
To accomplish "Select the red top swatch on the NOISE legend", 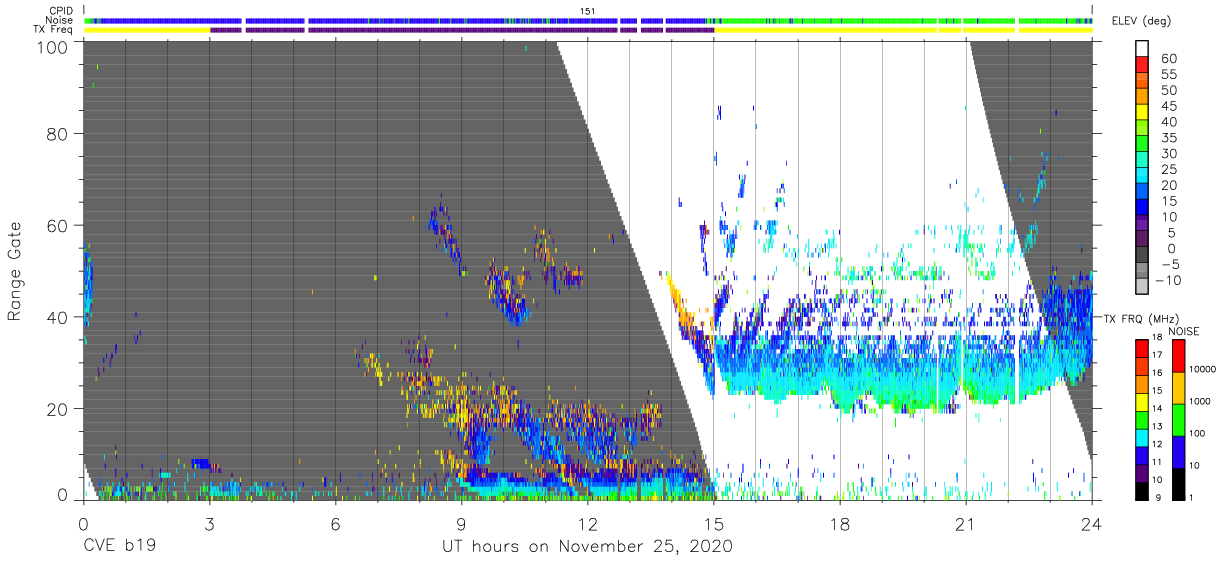I will pos(1178,355).
